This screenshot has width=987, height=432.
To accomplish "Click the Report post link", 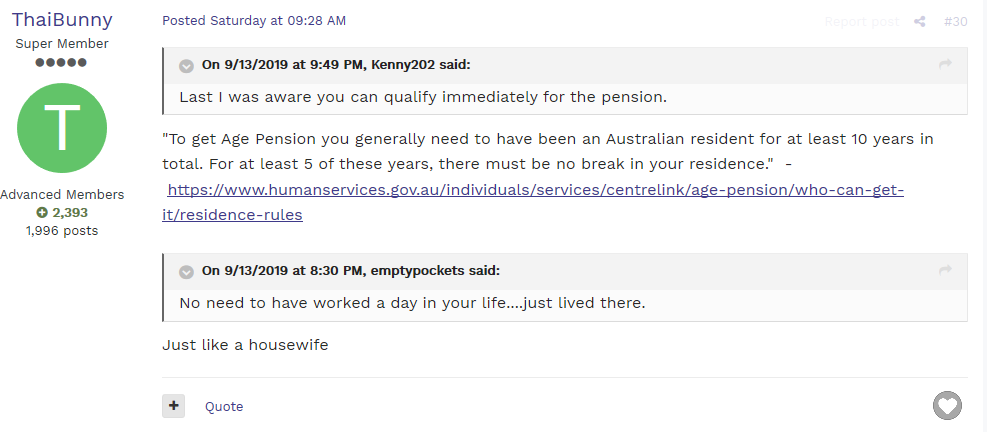I will tap(862, 21).
